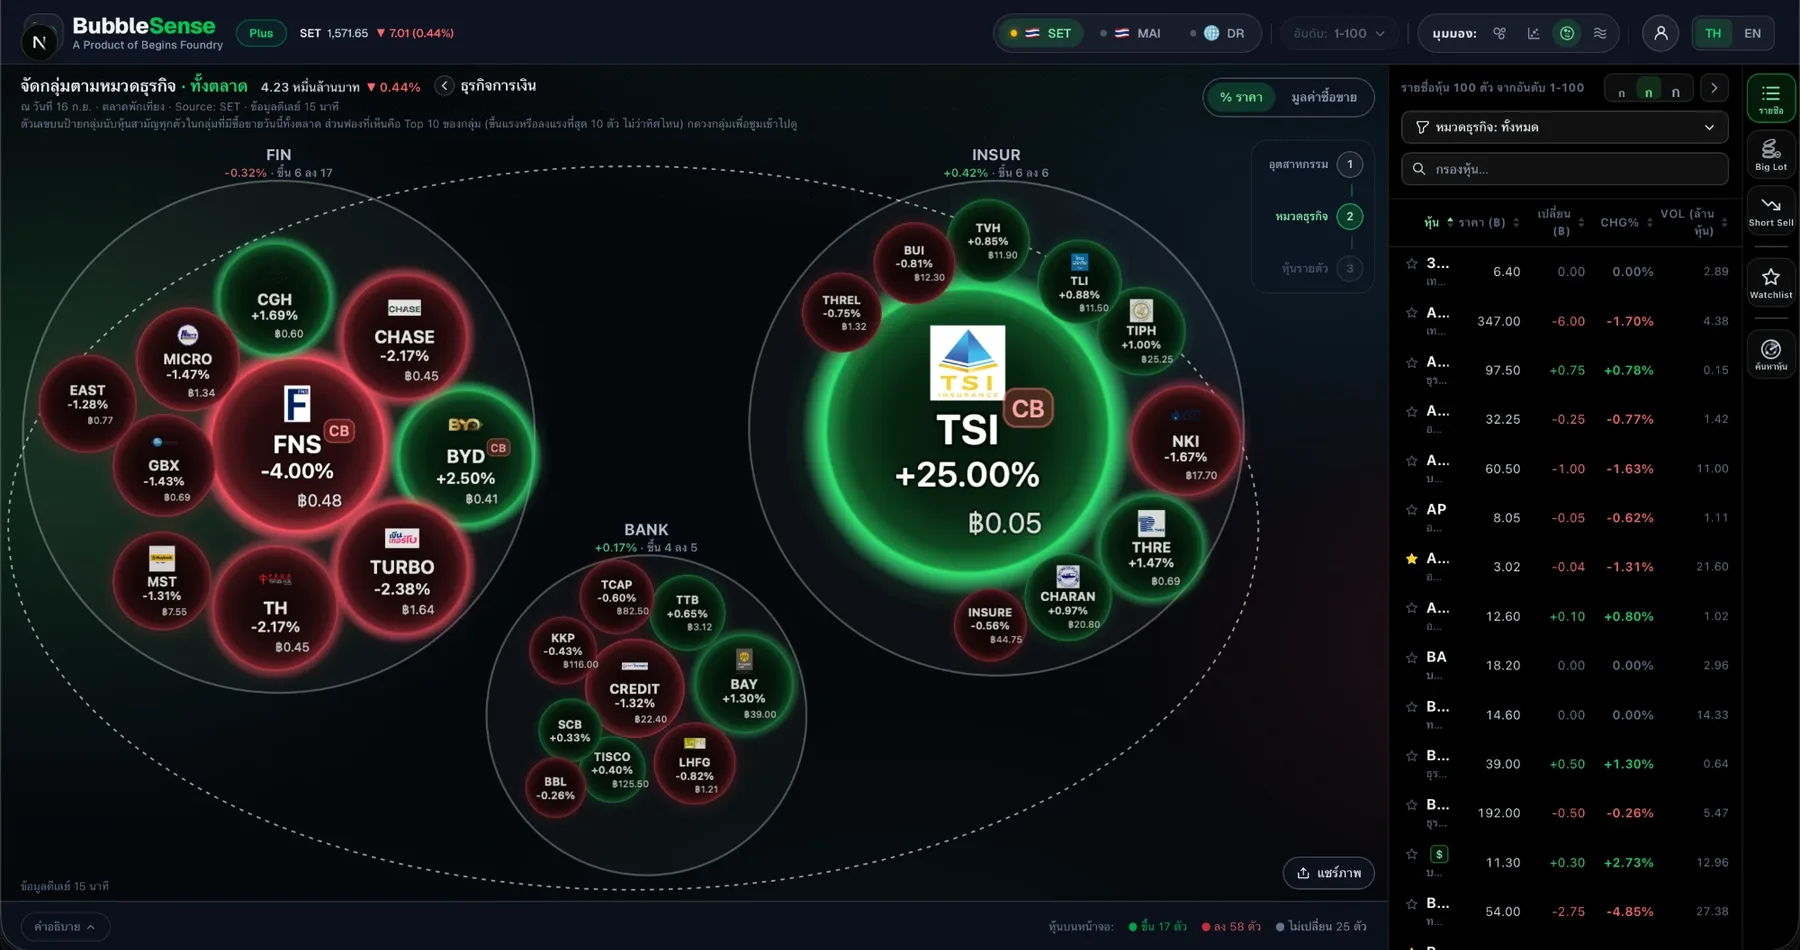Go back with chevron beside ธุรกิจการเงิน
The width and height of the screenshot is (1800, 950).
444,86
